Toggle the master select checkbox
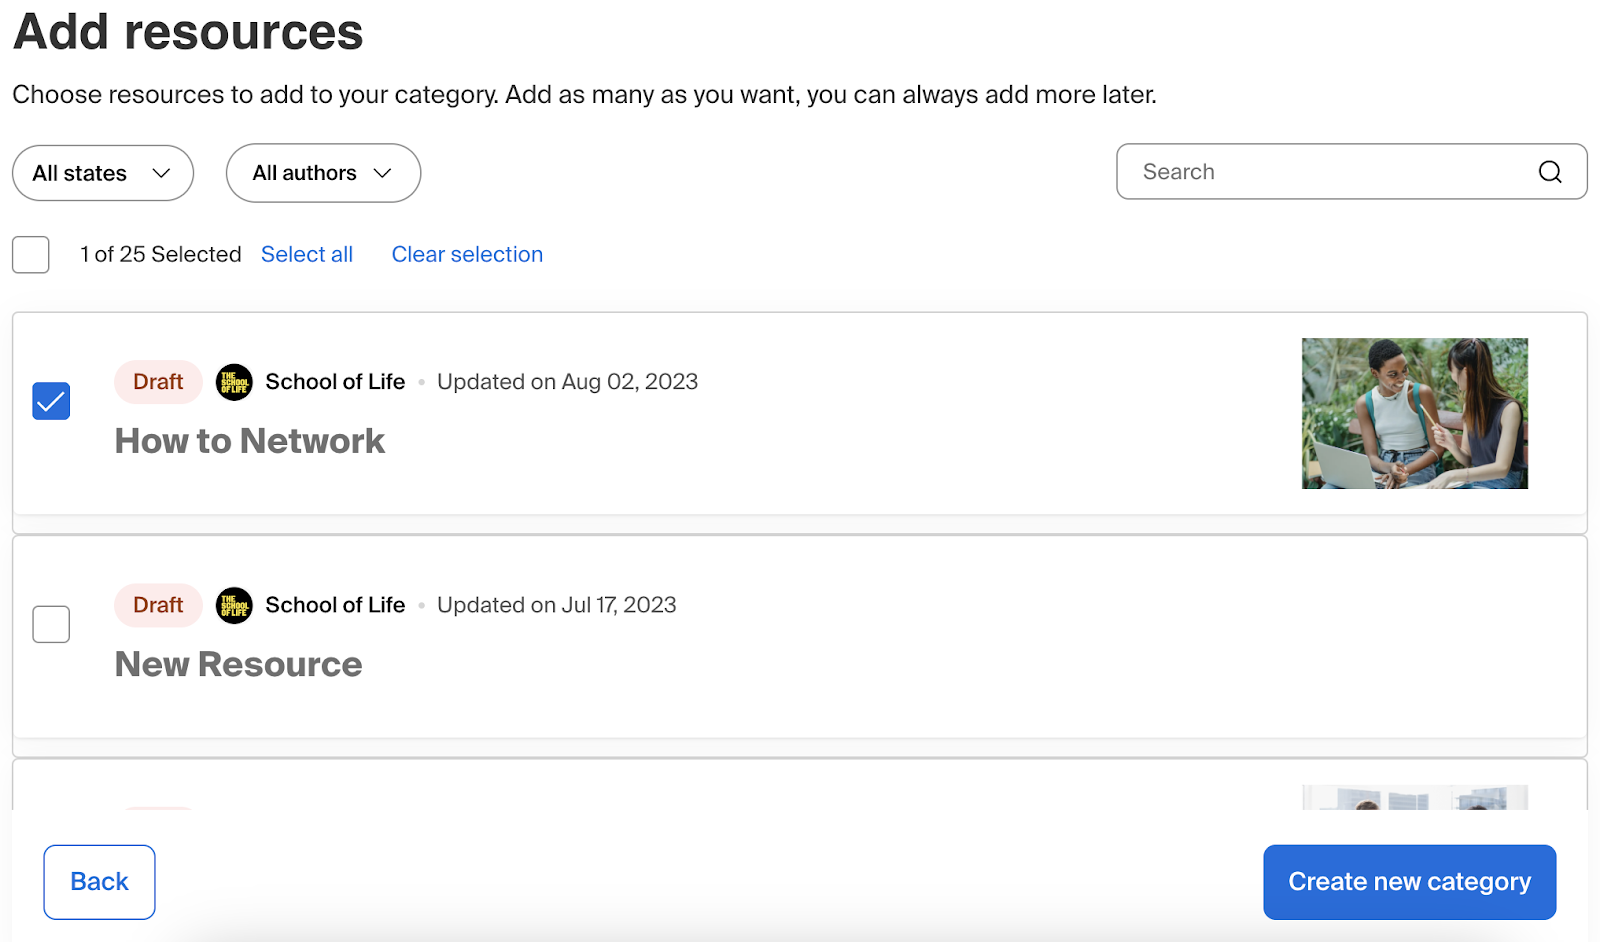This screenshot has height=942, width=1600. 31,255
